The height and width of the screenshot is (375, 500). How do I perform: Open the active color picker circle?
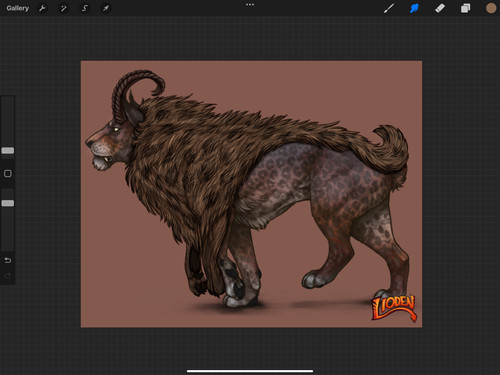coord(491,8)
